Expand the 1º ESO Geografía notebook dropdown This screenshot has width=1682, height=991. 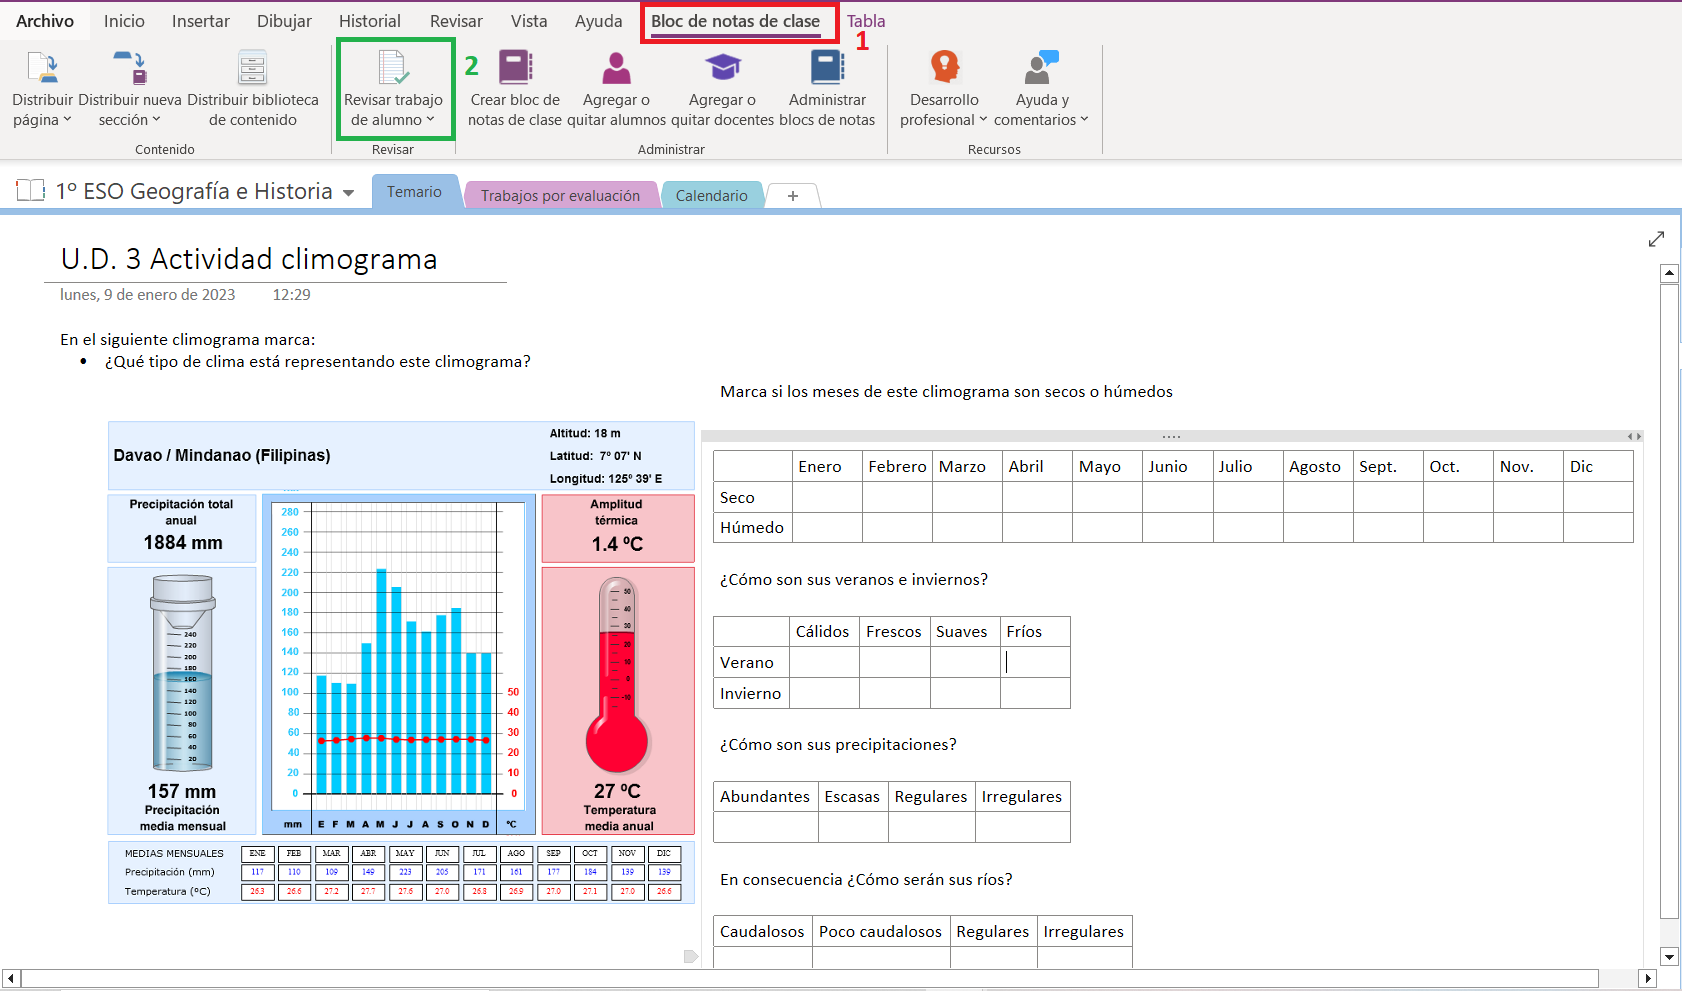(349, 193)
